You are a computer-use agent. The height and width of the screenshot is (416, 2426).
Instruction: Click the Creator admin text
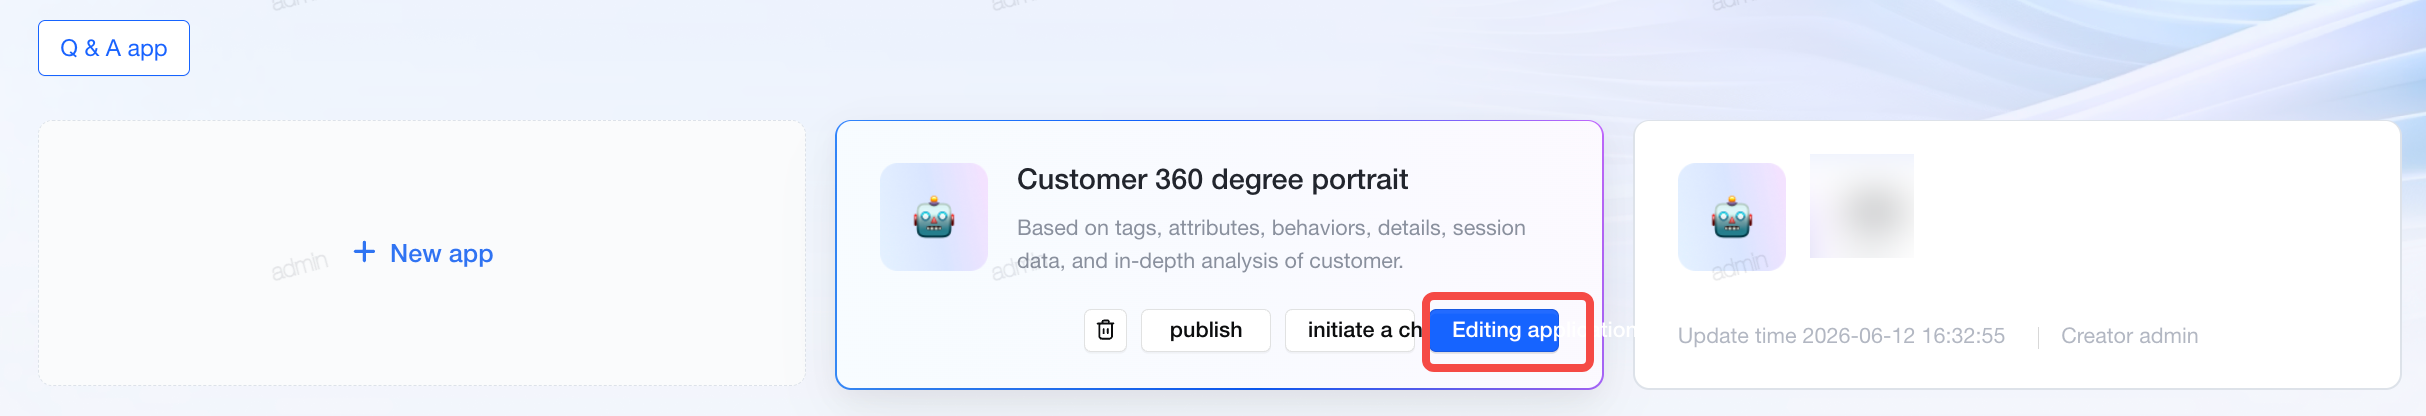(2130, 336)
